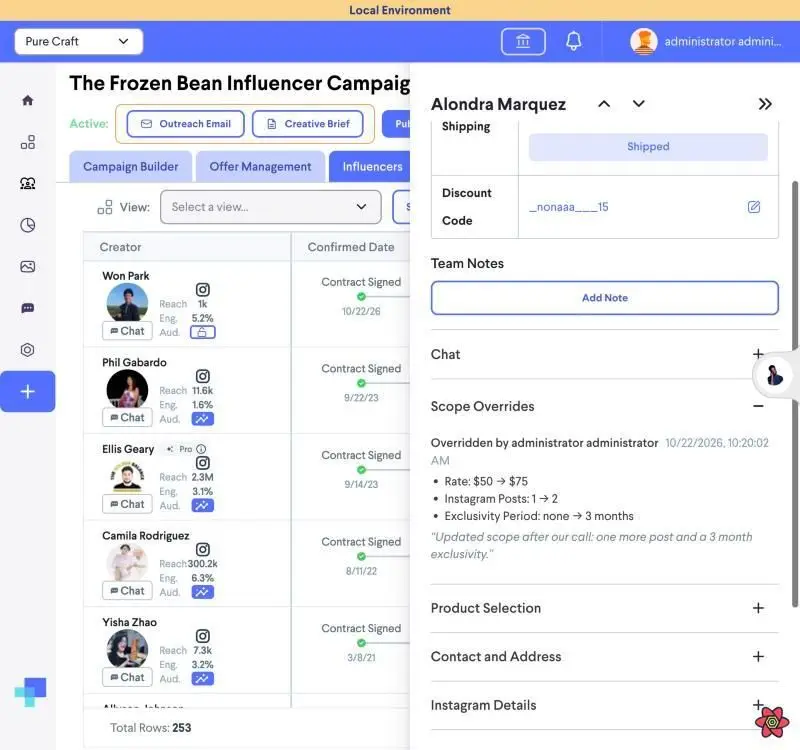Screen dimensions: 800x750
Task: Open chat with Phil Gabardo
Action: [x=127, y=418]
